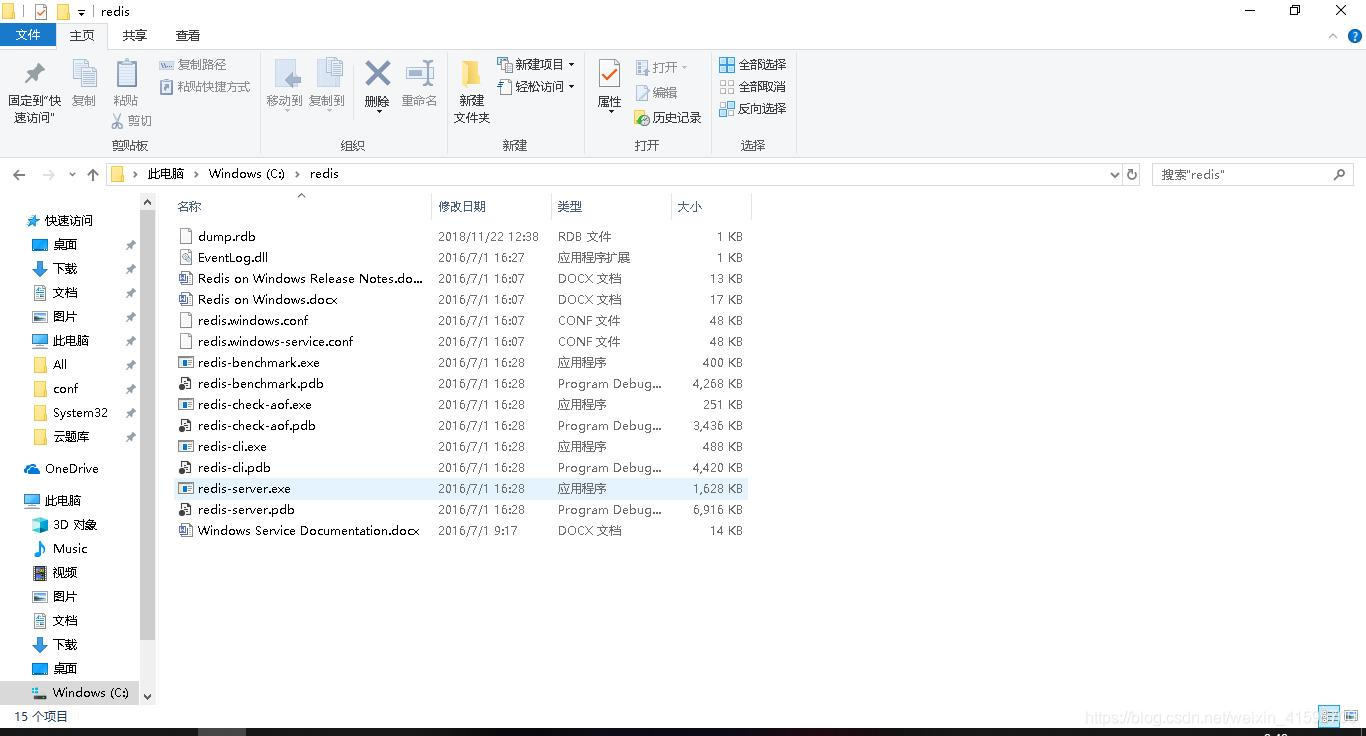Click the navigation pane scrollbar up arrow
The width and height of the screenshot is (1366, 736).
click(147, 202)
